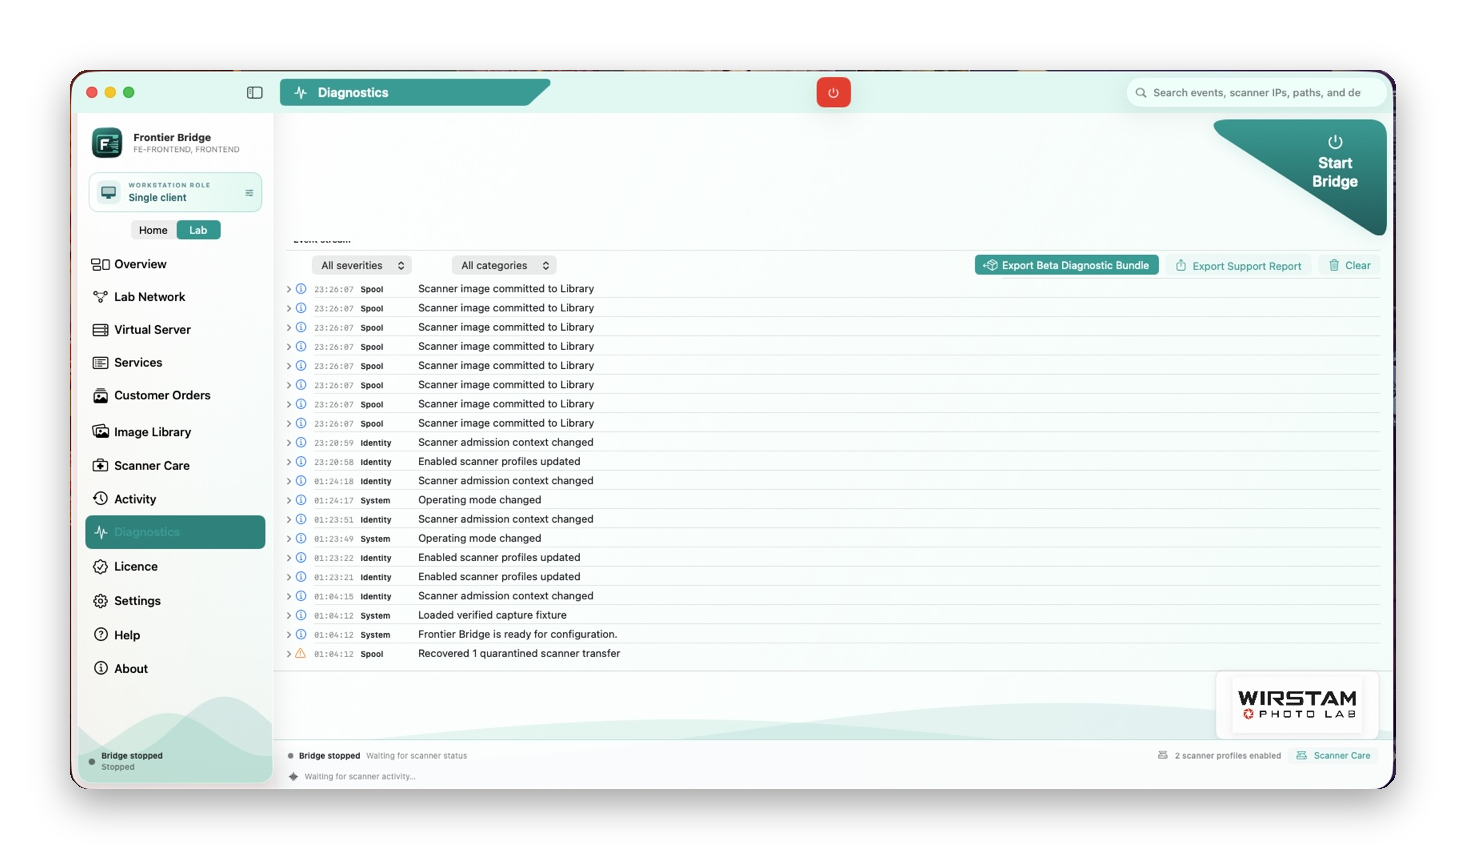Open the Virtual Server page
Image resolution: width=1466 pixels, height=859 pixels.
pos(175,330)
